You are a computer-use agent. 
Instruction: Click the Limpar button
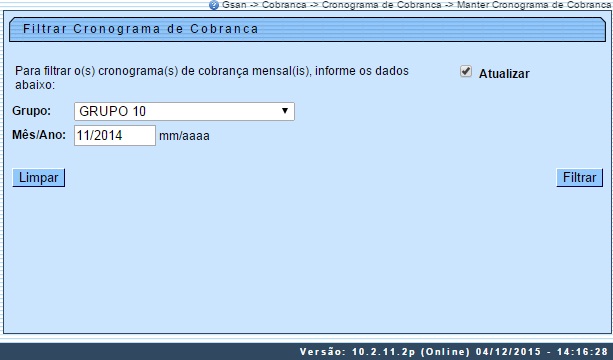point(39,177)
